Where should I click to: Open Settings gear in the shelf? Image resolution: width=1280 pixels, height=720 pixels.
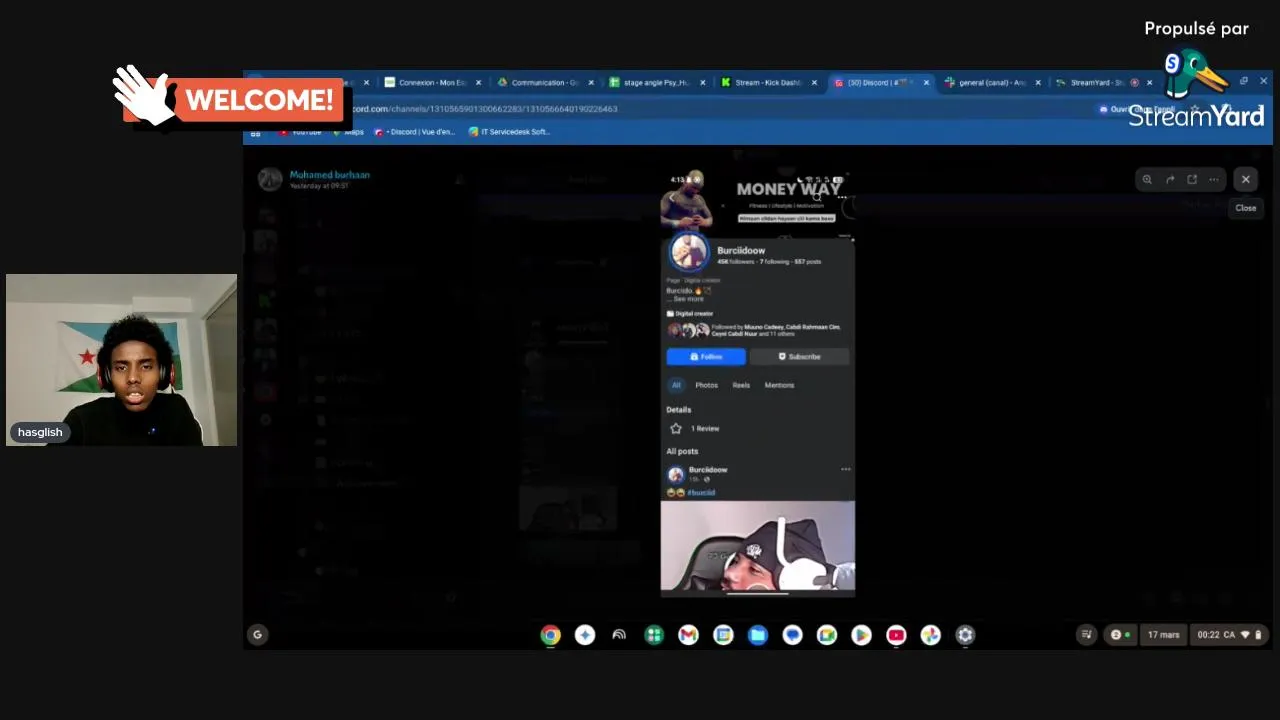click(x=965, y=635)
